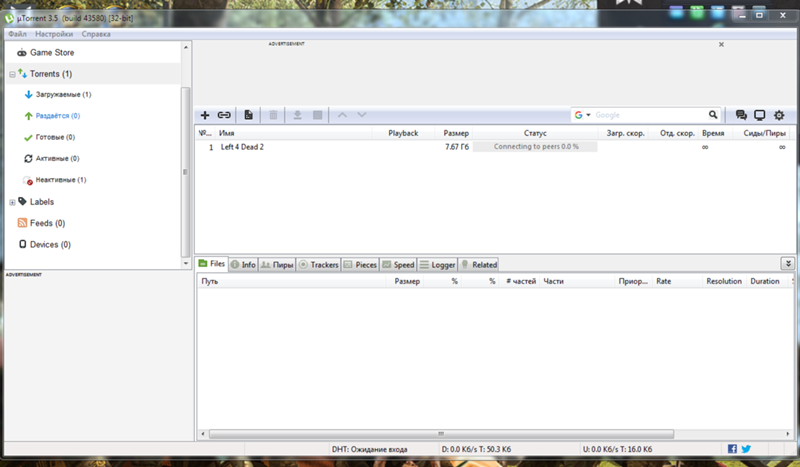Sort torrents by Размер column header
Image resolution: width=800 pixels, height=467 pixels.
[456, 133]
